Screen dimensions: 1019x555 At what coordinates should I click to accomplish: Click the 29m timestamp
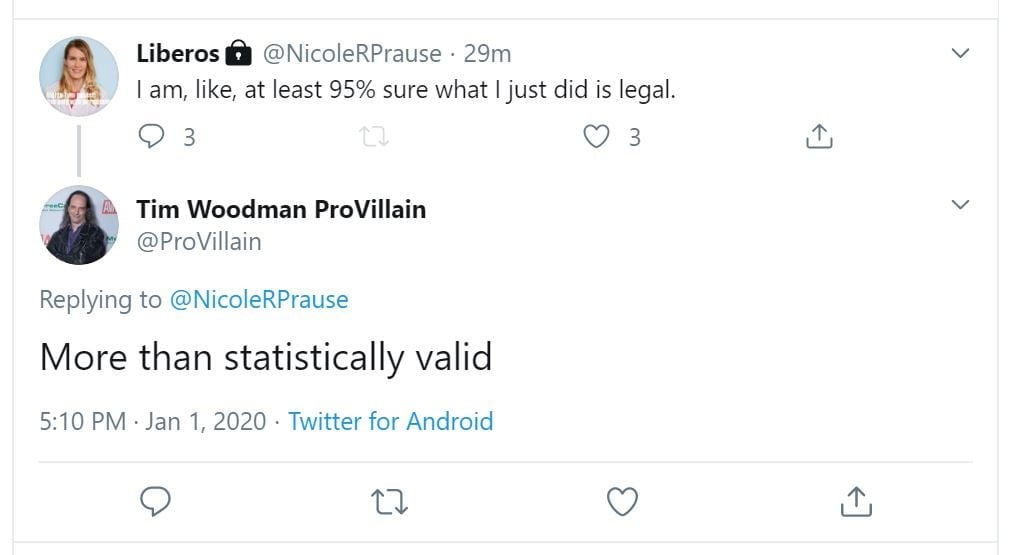(x=487, y=53)
